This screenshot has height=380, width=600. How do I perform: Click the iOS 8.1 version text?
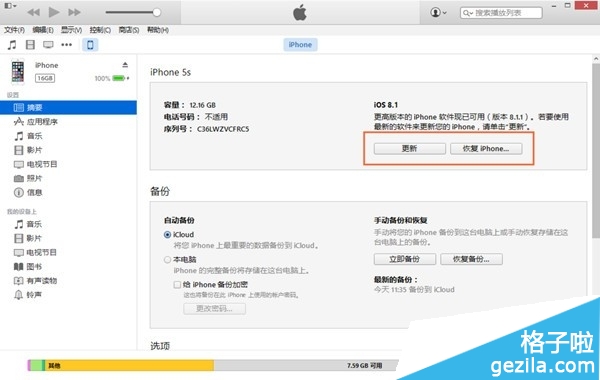pos(386,105)
